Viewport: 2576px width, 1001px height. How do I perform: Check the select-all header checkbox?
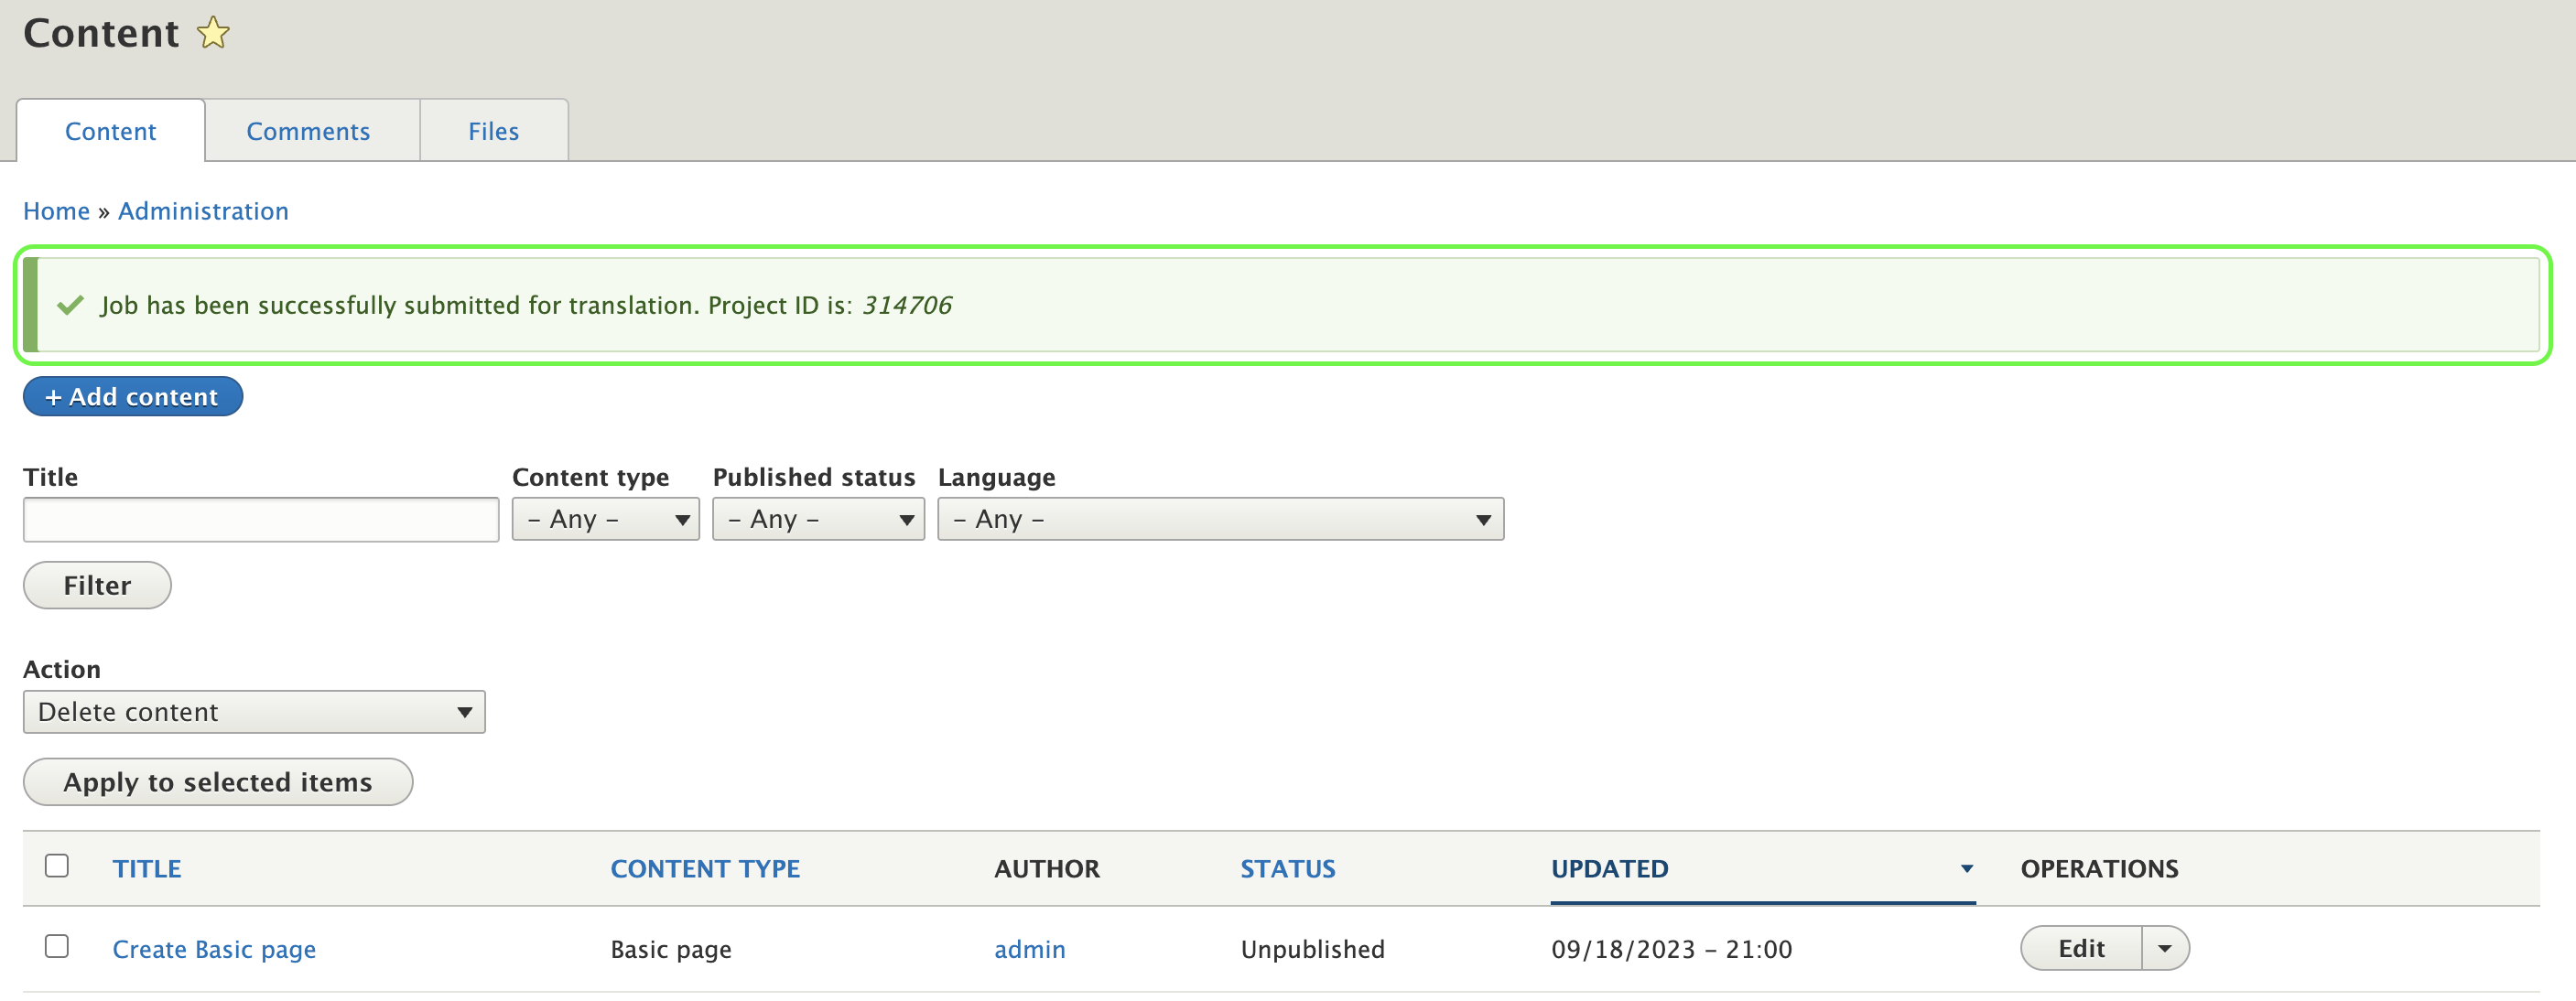click(x=57, y=865)
